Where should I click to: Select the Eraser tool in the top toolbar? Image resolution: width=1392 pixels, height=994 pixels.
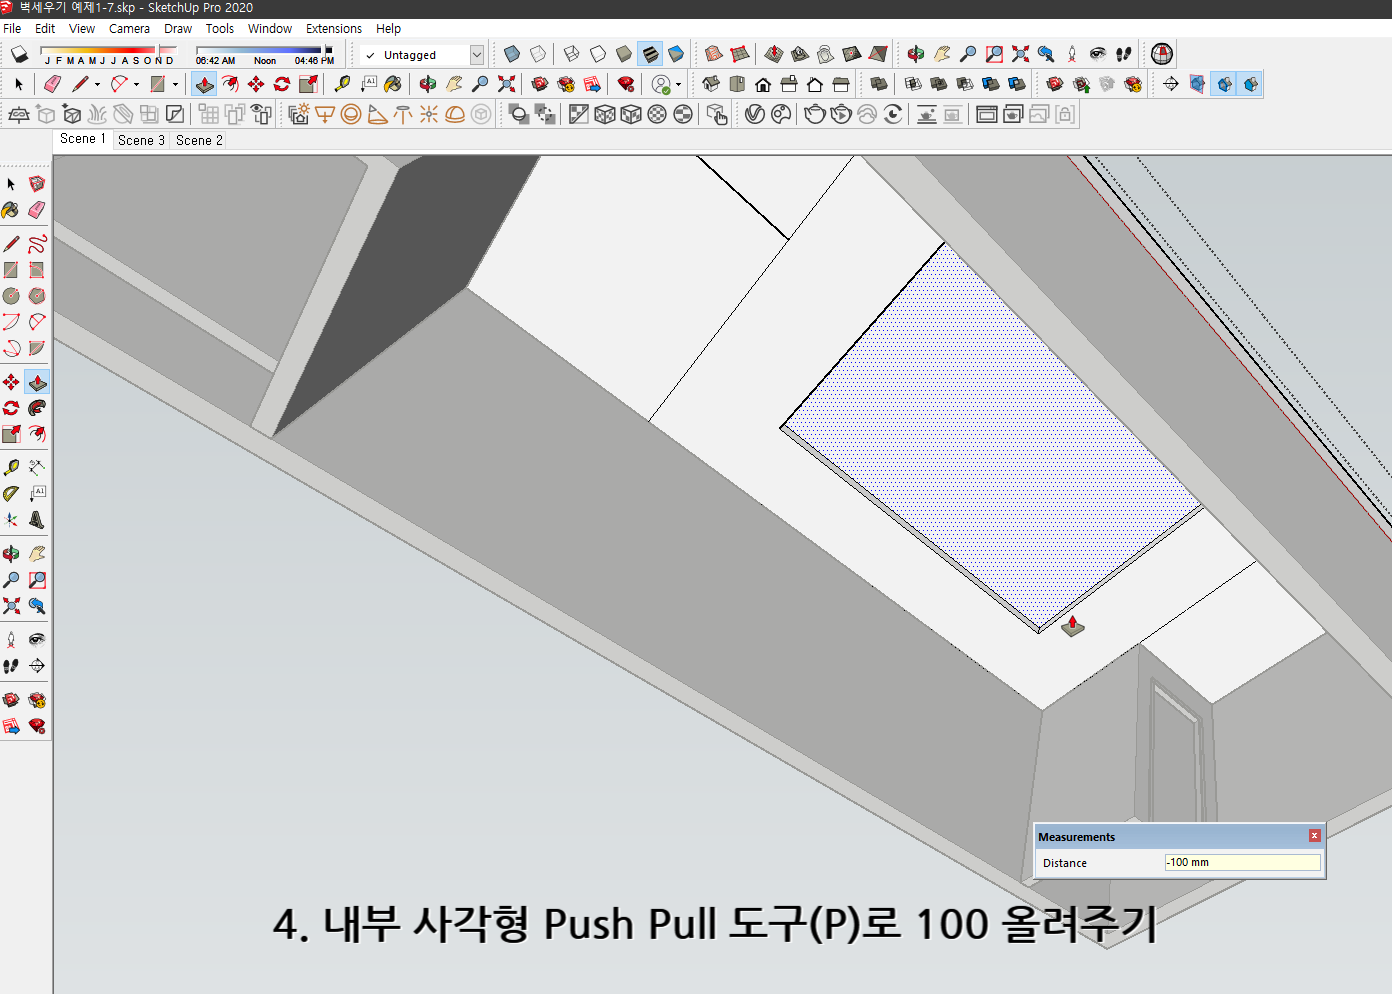coord(53,84)
